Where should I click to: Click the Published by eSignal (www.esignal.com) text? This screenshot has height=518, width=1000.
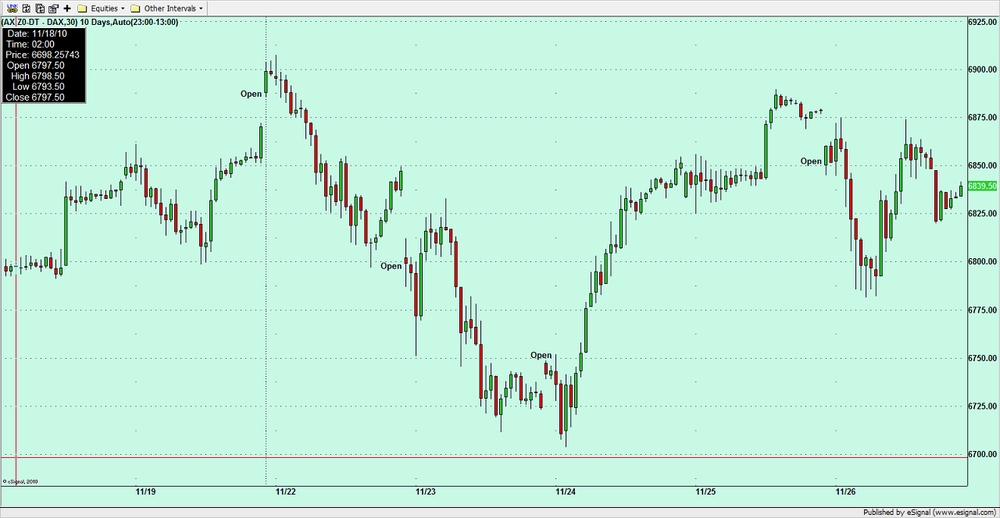click(x=930, y=512)
